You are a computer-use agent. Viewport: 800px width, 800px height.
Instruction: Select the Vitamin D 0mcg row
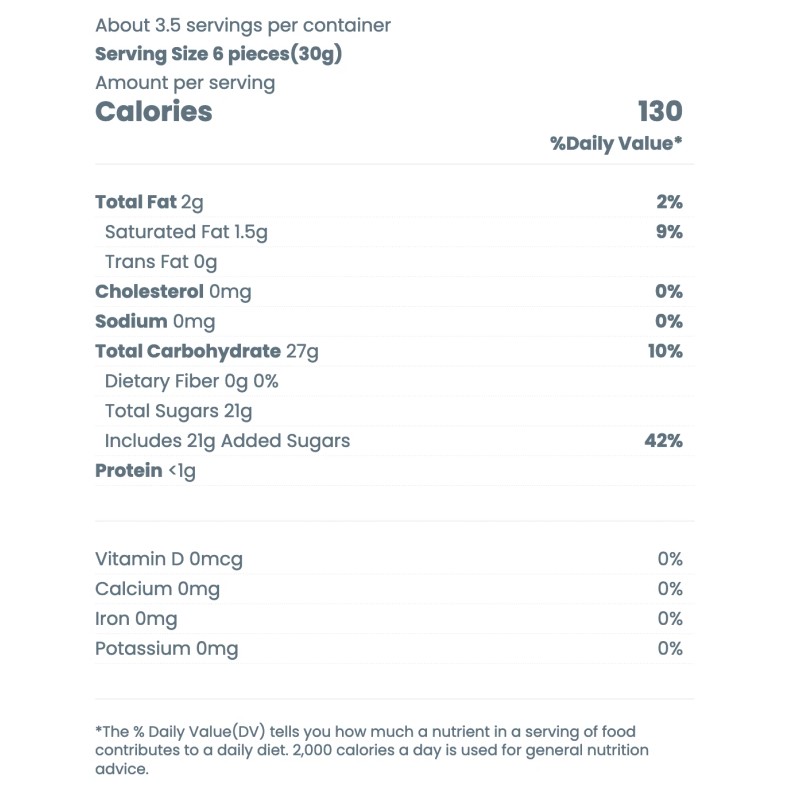coord(394,559)
